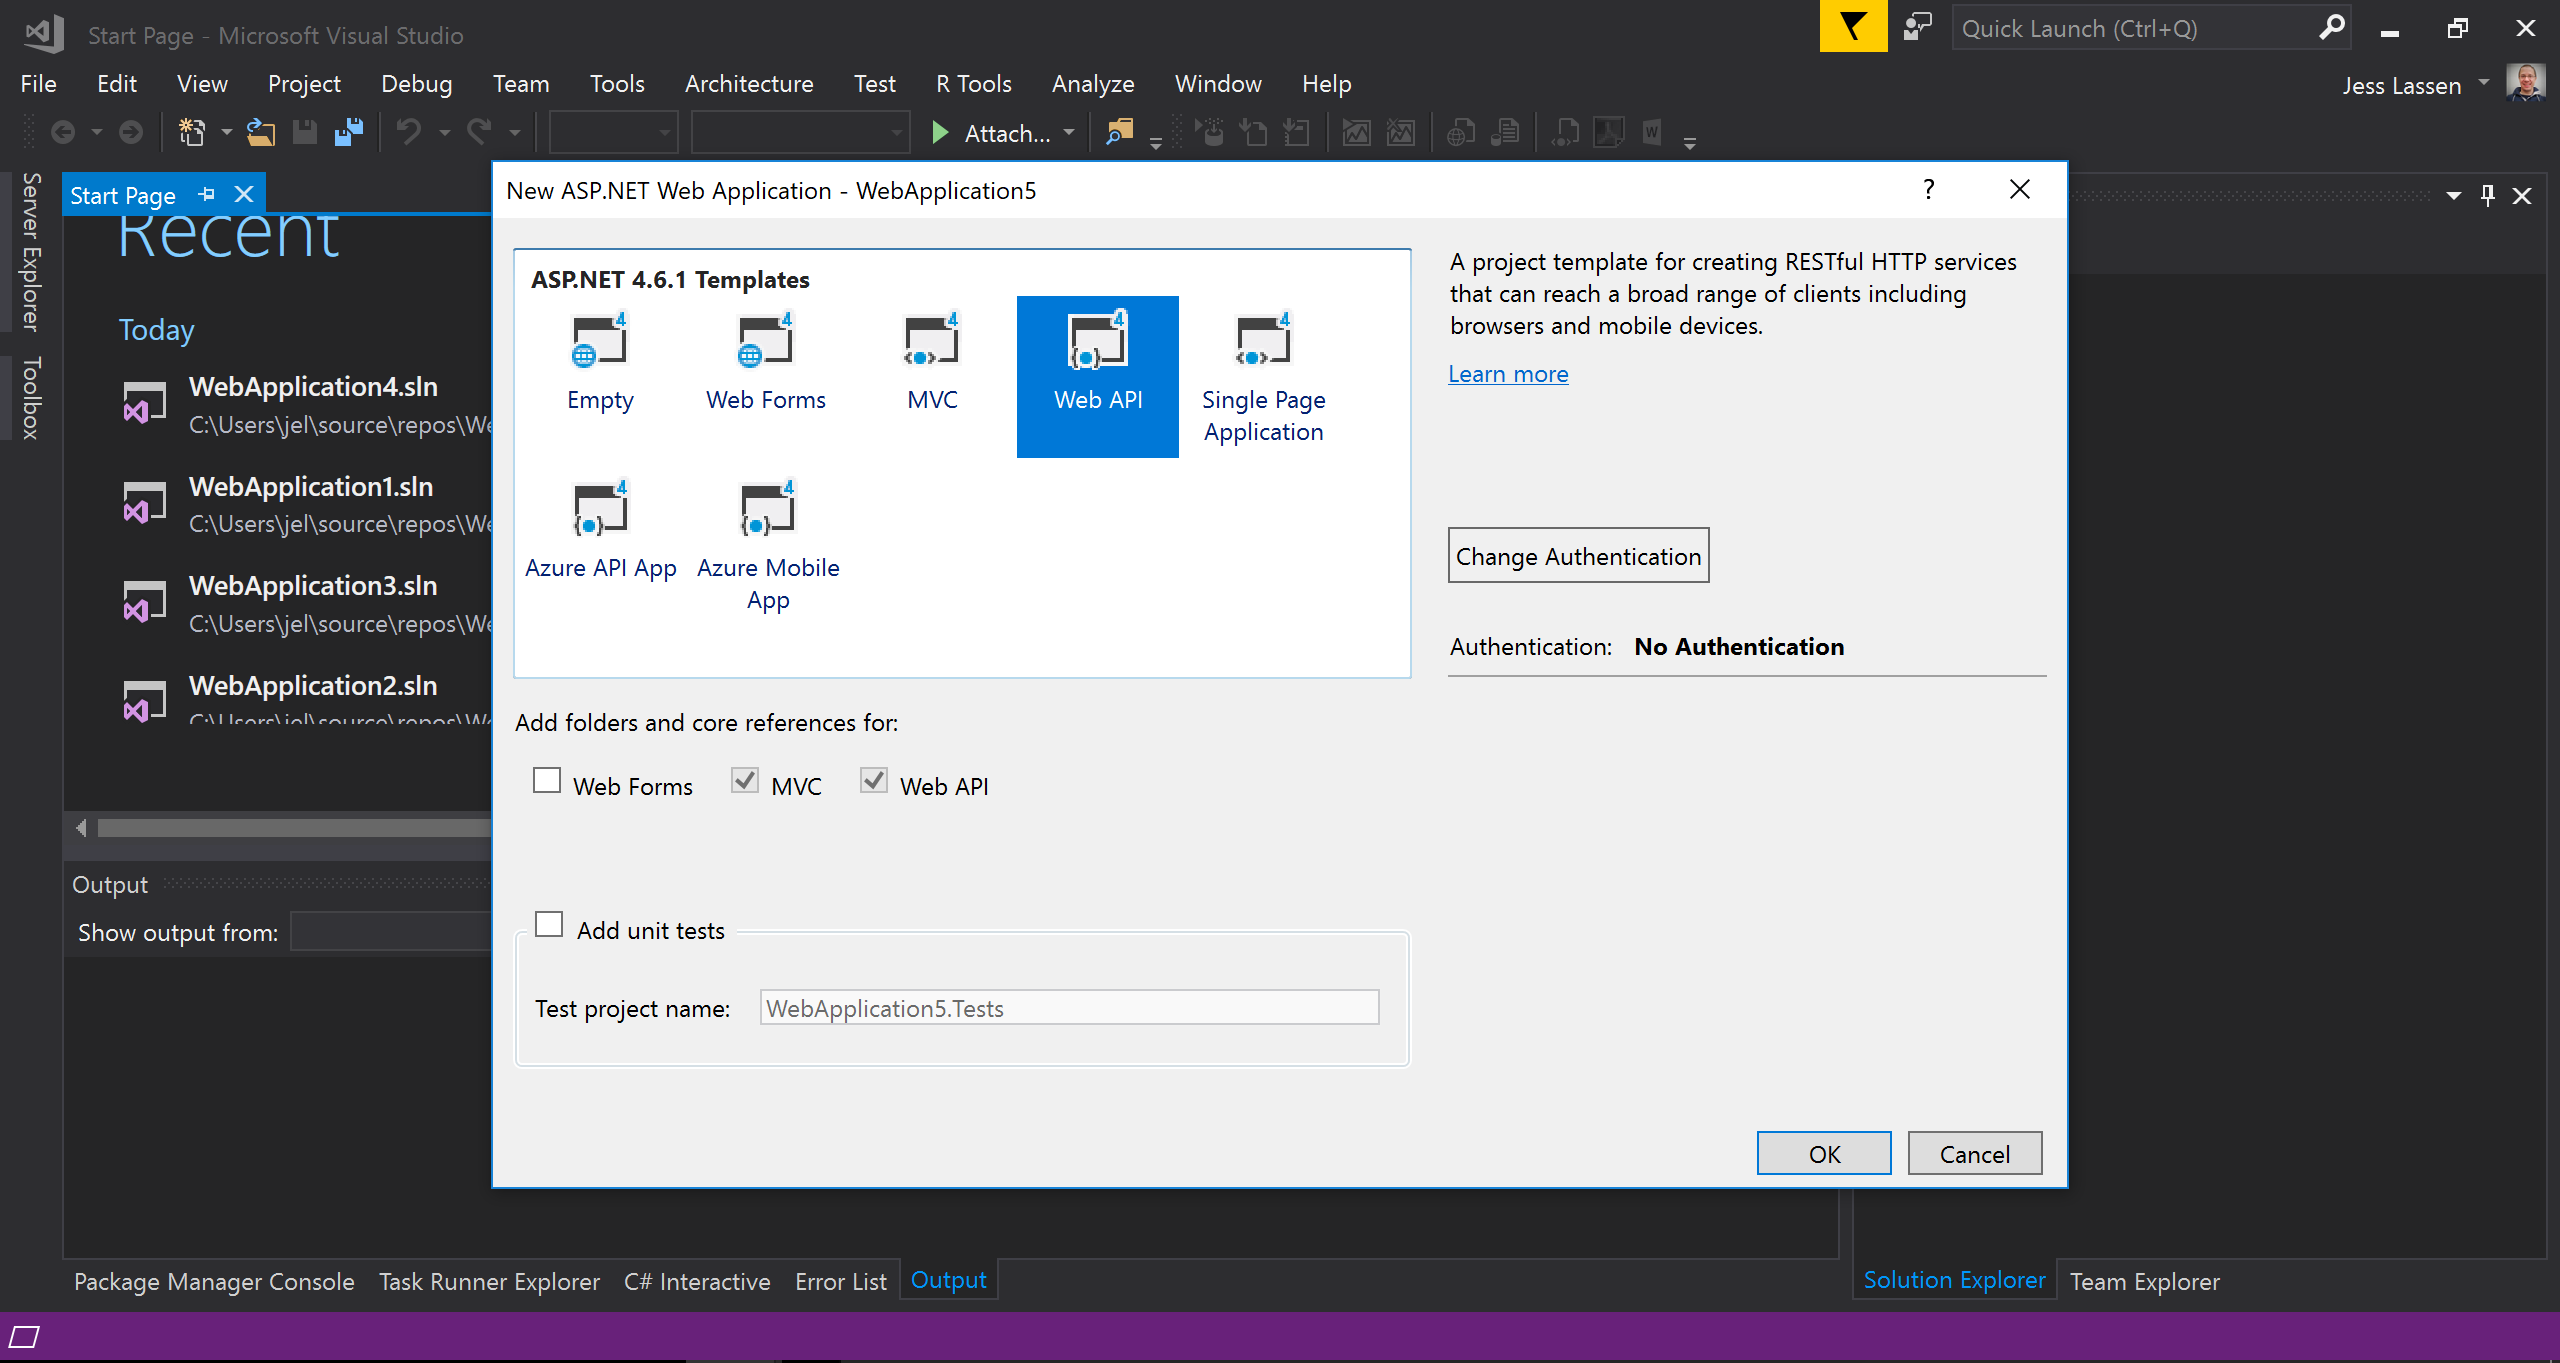Cancel the New ASP.NET Web Application dialog
The image size is (2560, 1363).
[1974, 1154]
